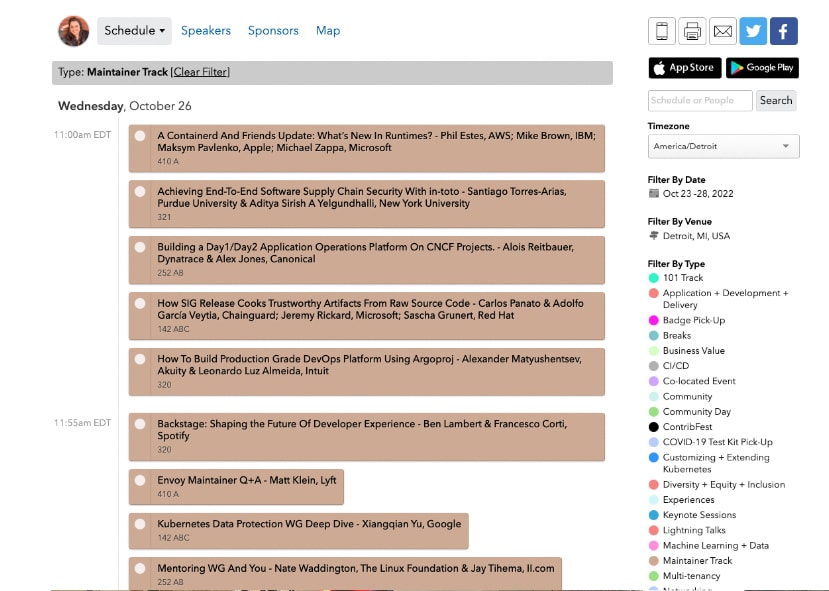The width and height of the screenshot is (829, 591).
Task: Click signpost icon beside Detroit, MI, USA
Action: [654, 236]
